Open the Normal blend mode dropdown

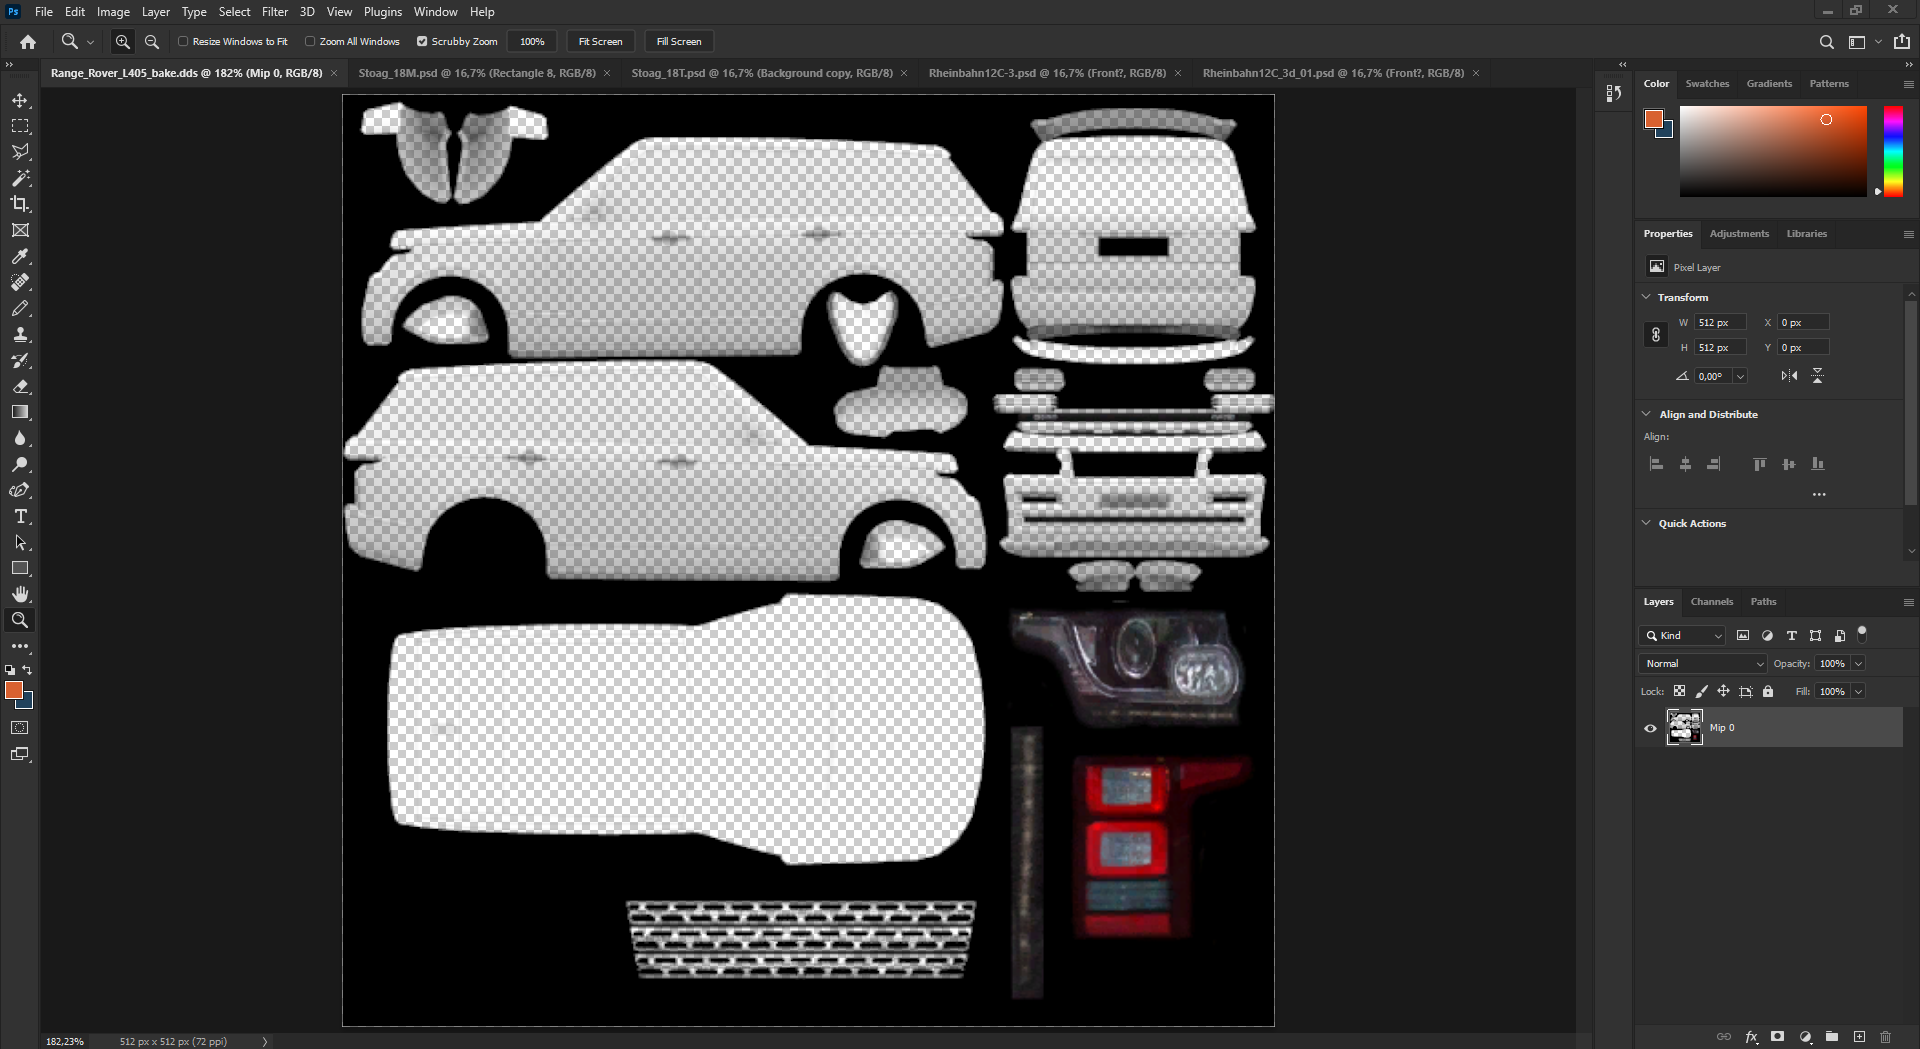pos(1704,664)
